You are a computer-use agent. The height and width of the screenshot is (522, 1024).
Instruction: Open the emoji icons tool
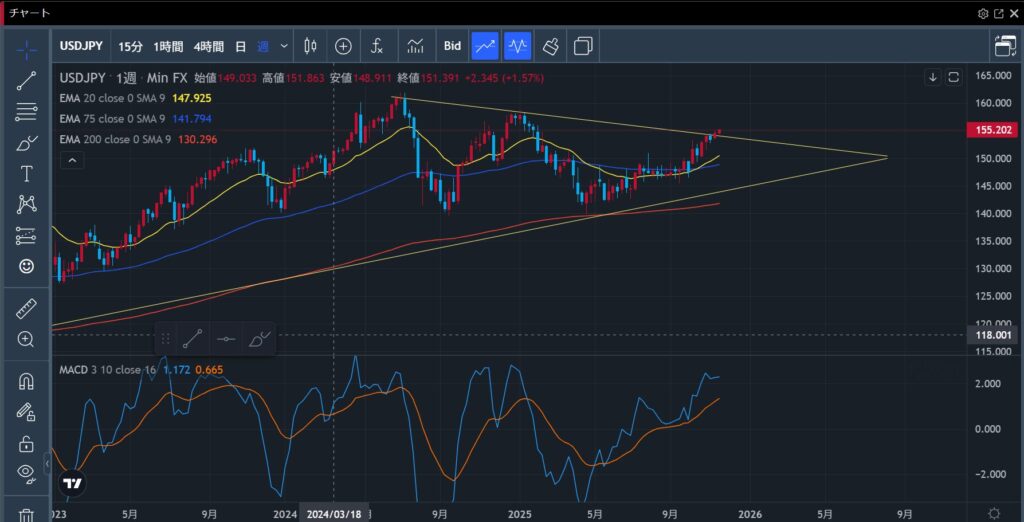point(26,267)
